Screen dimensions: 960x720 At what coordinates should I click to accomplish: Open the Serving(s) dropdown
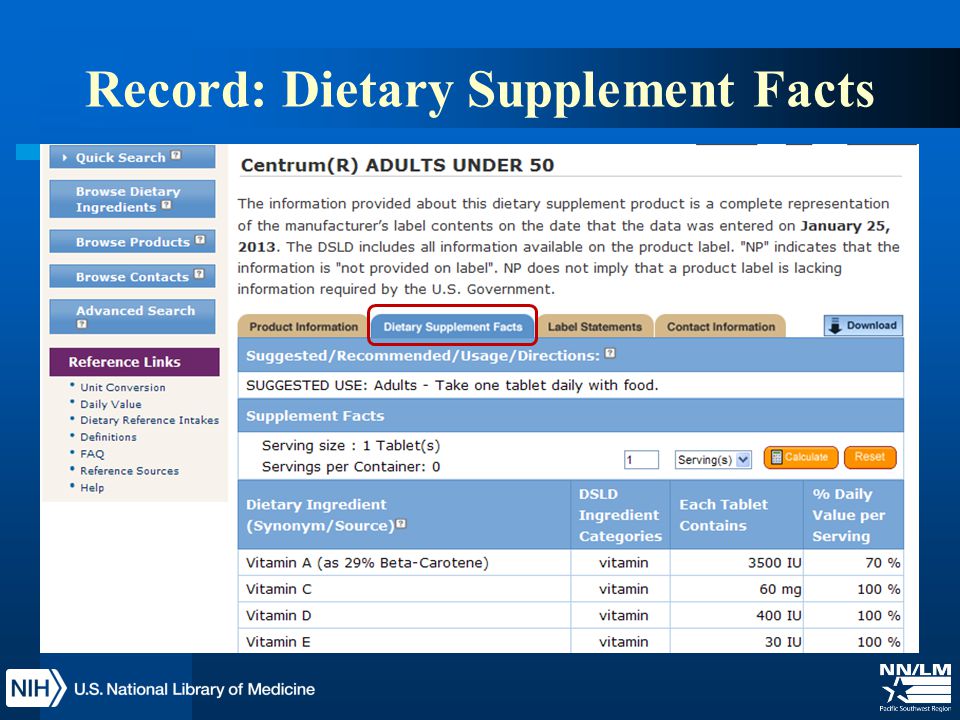point(713,460)
